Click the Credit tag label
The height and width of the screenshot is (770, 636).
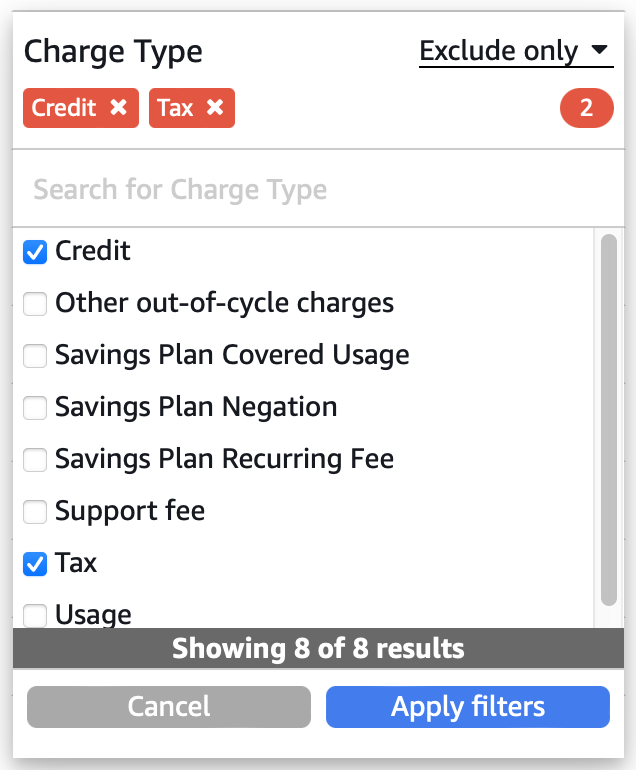tap(64, 108)
